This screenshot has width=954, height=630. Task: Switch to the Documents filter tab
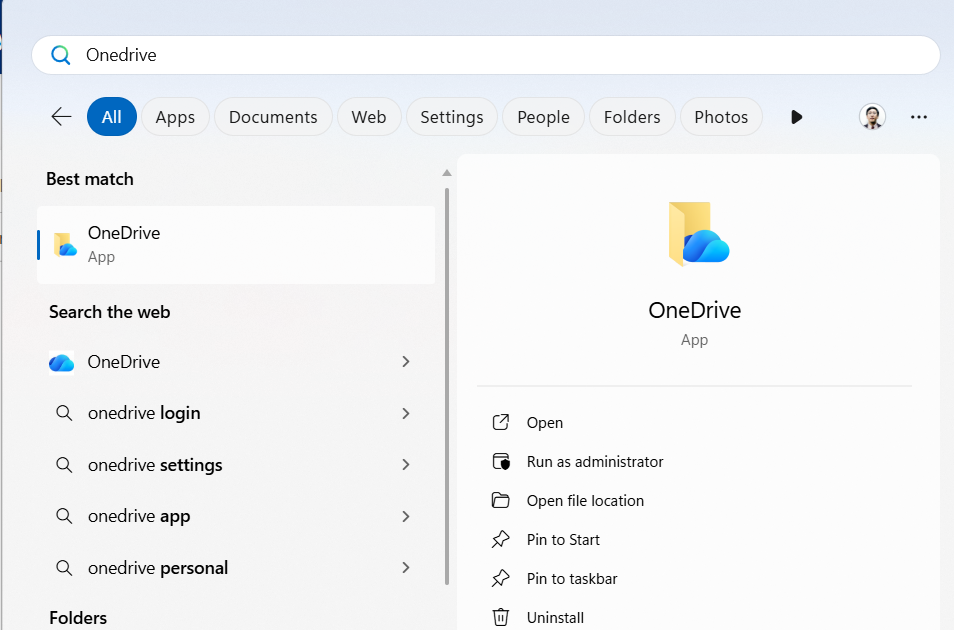273,117
